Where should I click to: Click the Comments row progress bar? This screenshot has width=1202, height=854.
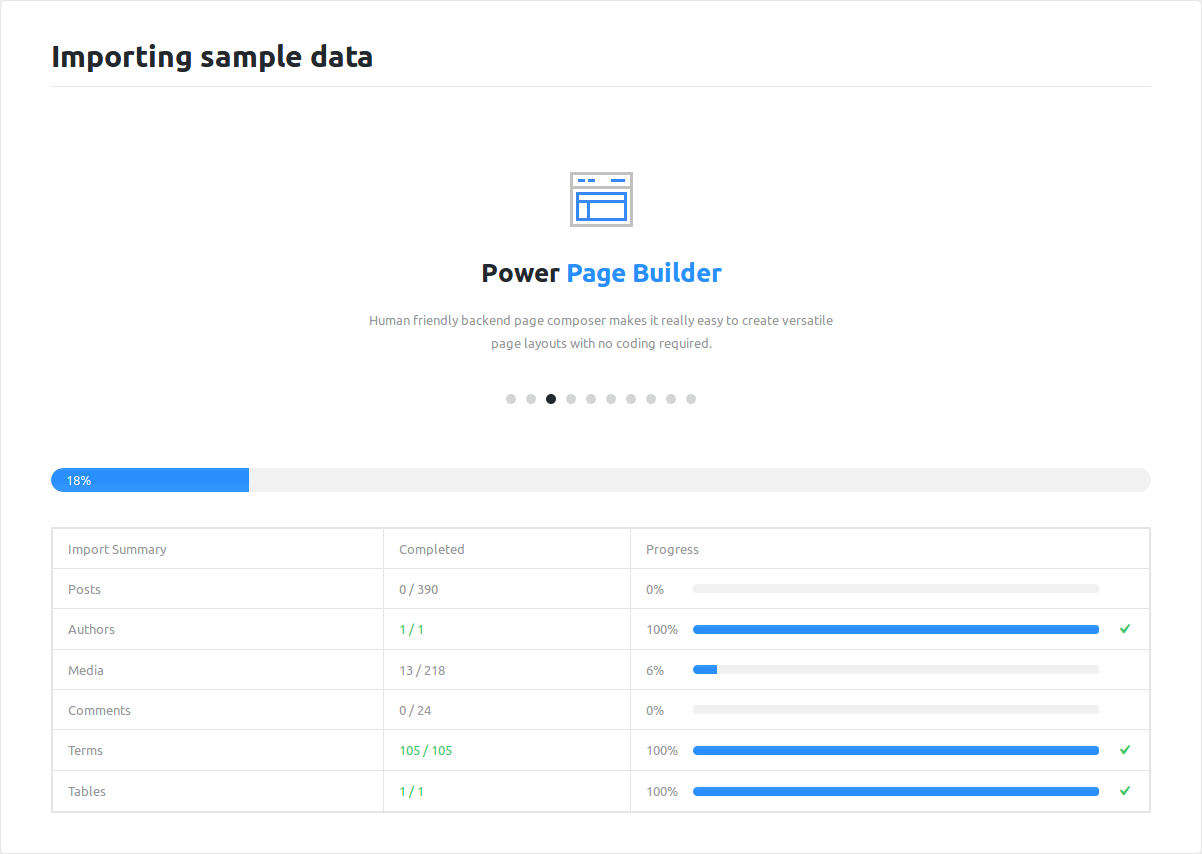pyautogui.click(x=896, y=710)
